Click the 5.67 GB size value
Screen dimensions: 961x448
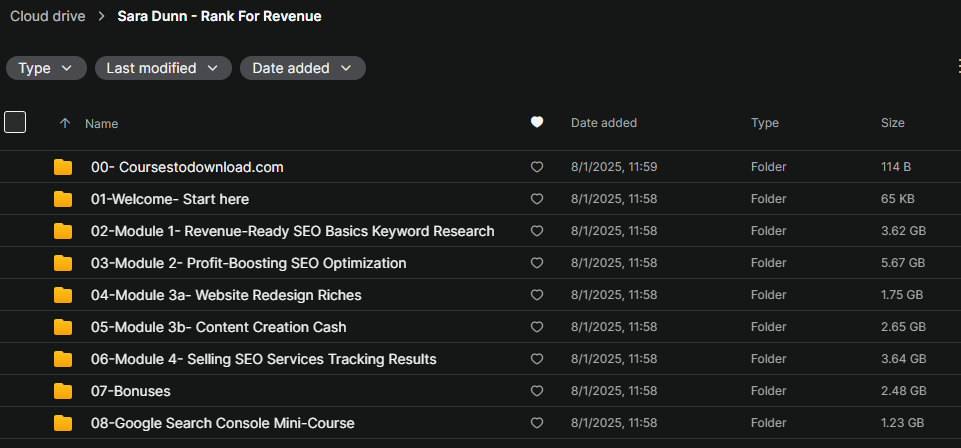(x=903, y=263)
